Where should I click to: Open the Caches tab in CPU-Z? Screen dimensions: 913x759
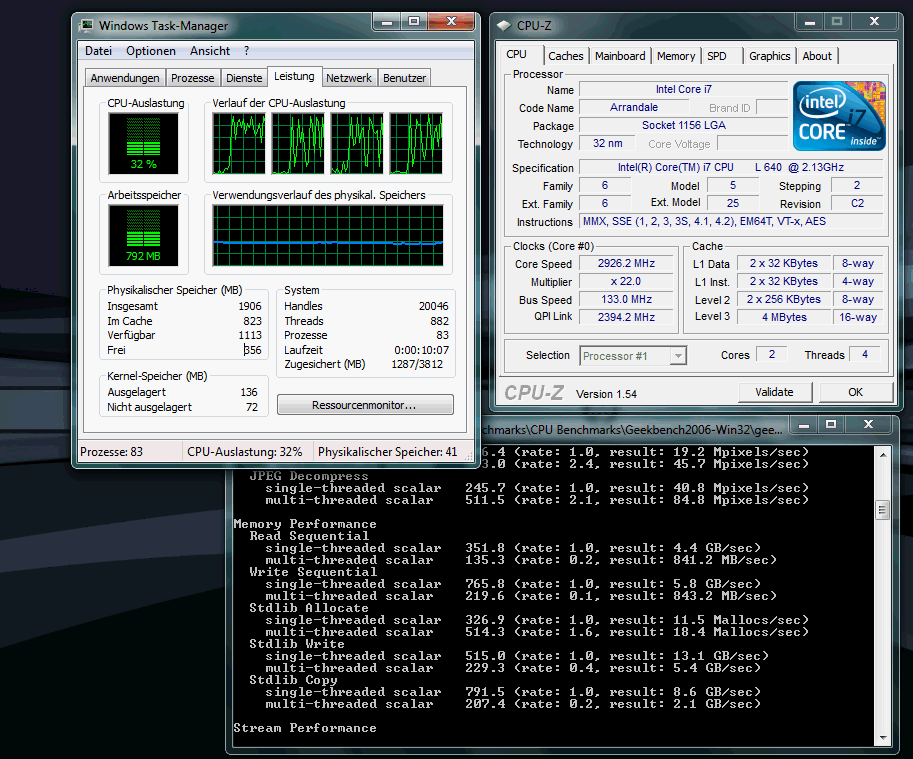click(x=565, y=56)
